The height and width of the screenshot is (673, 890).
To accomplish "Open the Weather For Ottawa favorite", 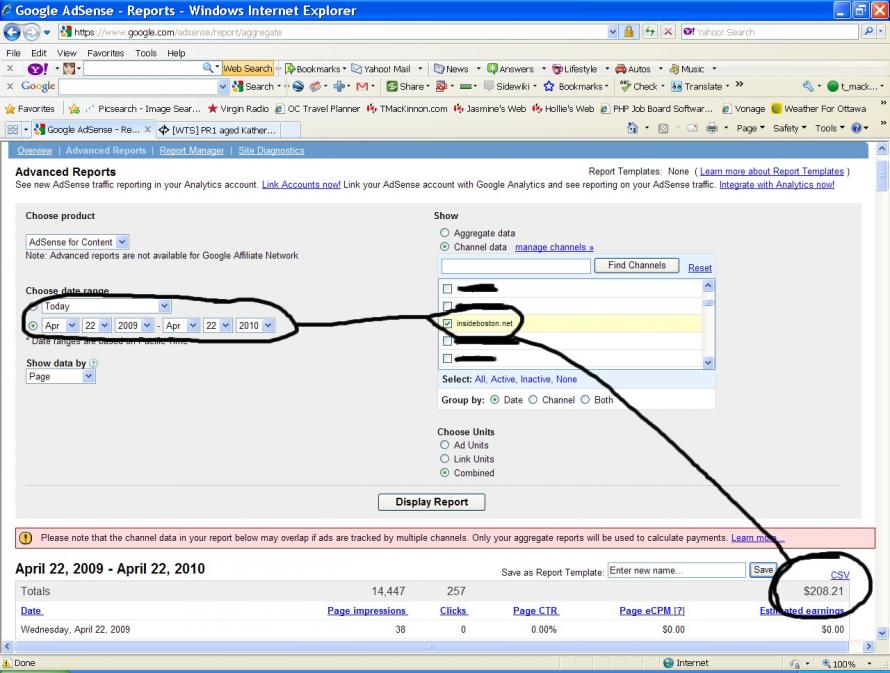I will coord(818,109).
